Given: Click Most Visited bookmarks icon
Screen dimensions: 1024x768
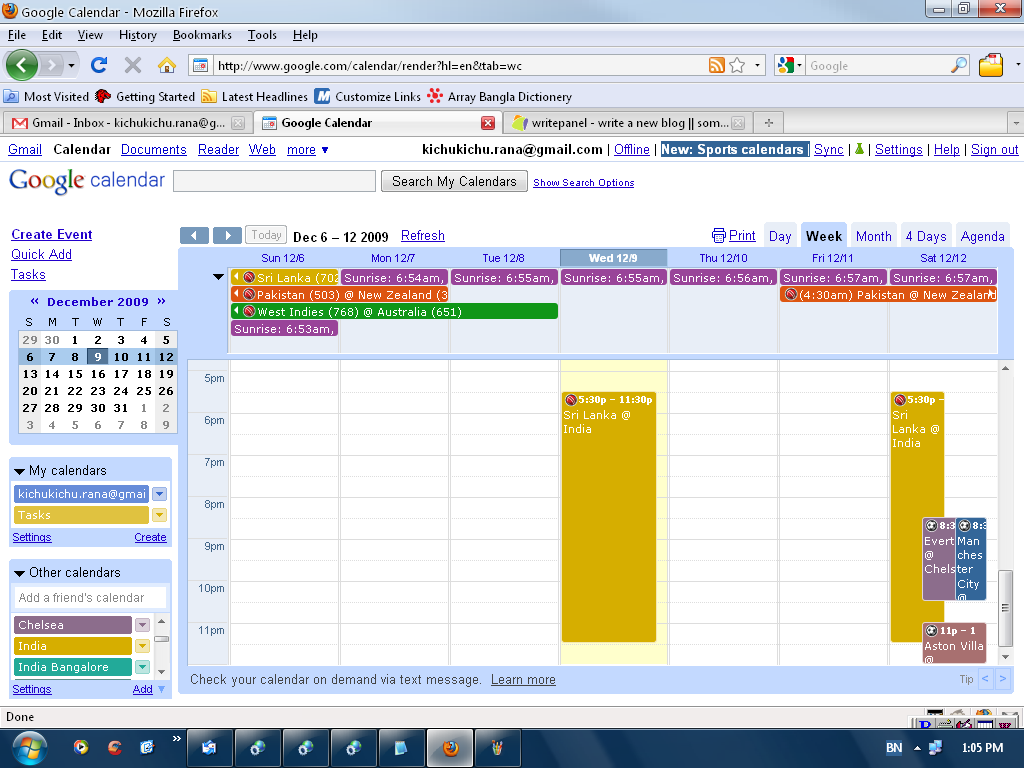Looking at the screenshot, I should pyautogui.click(x=11, y=97).
